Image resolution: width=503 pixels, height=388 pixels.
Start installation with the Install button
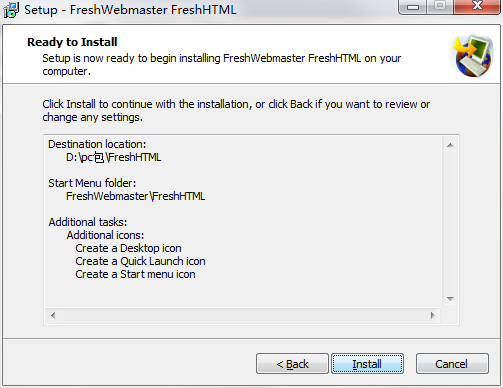[x=367, y=364]
